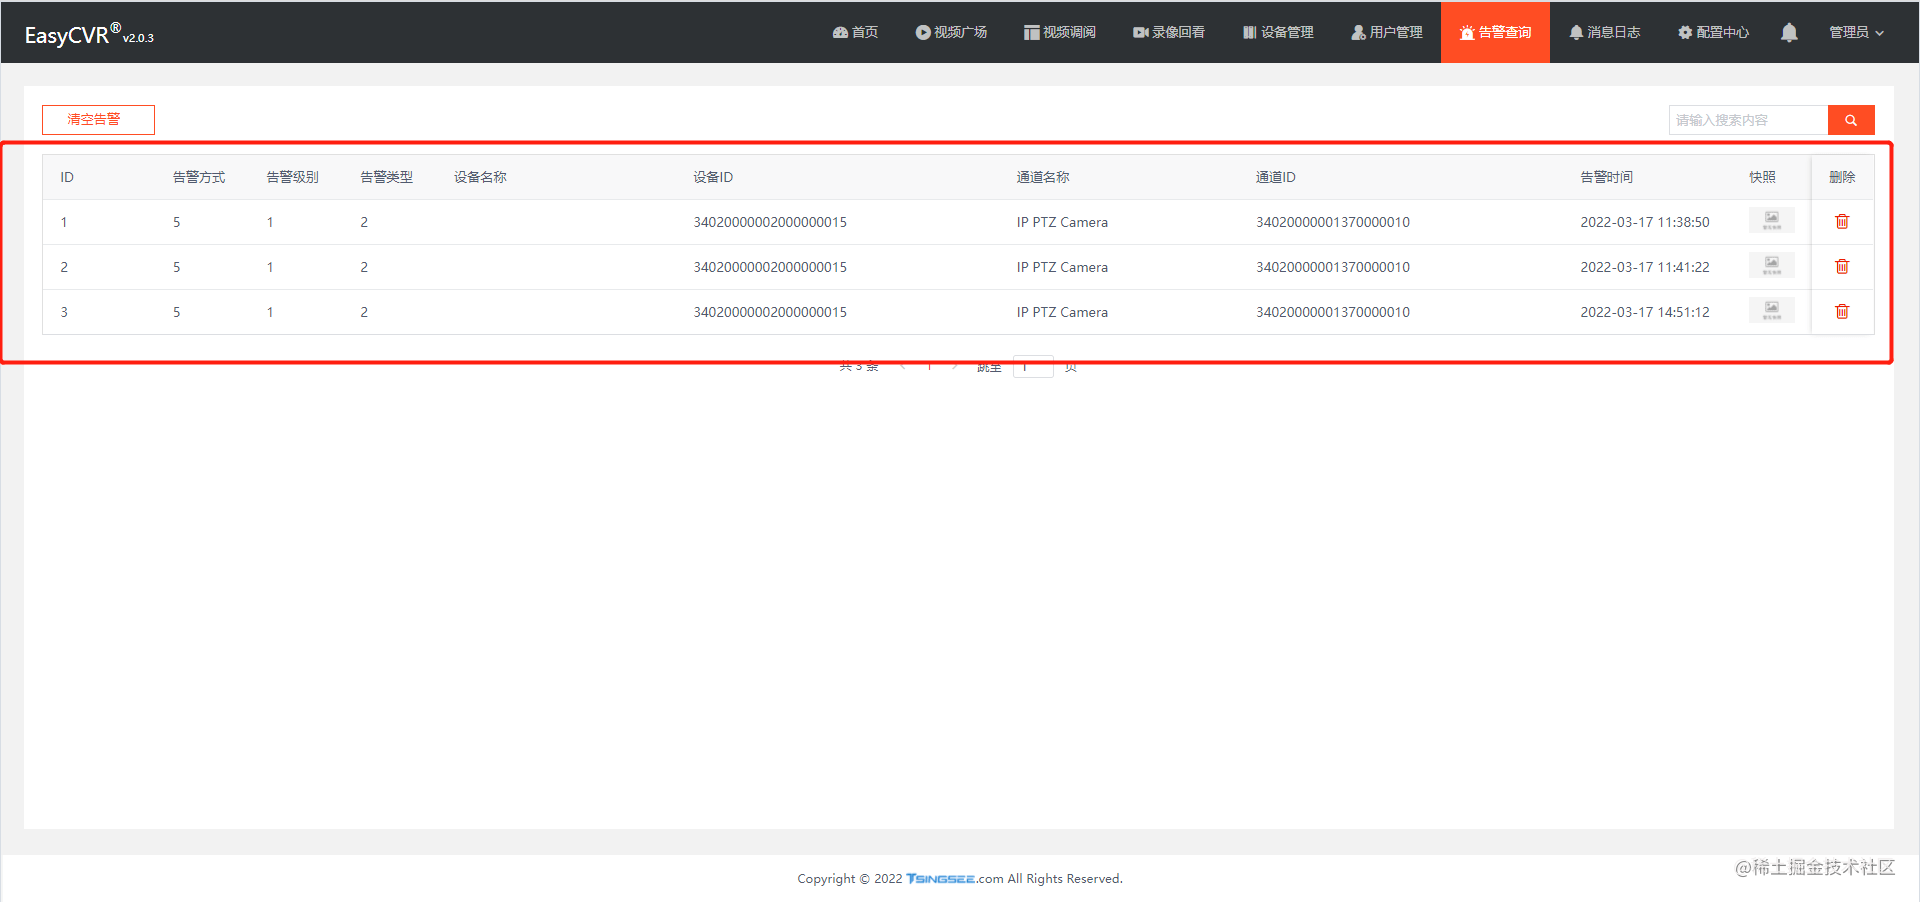1920x902 pixels.
Task: Open the 首页 home menu item
Action: pyautogui.click(x=855, y=32)
